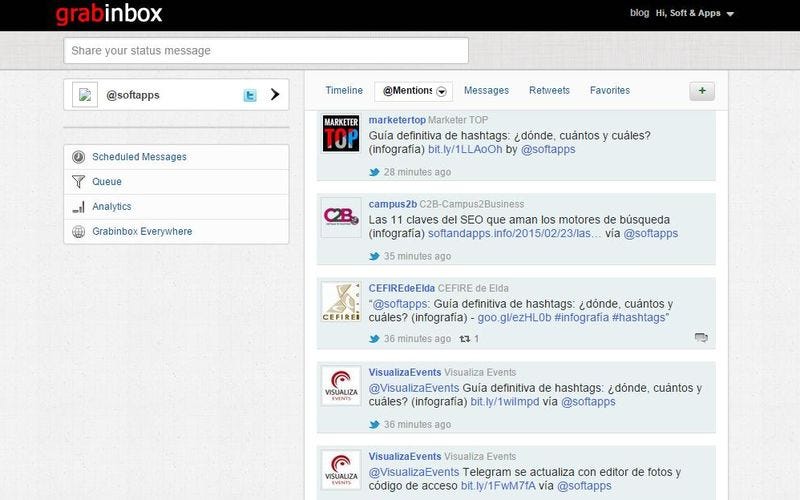Viewport: 800px width, 500px height.
Task: Open conversation icon on CEFIREdeElda tweet
Action: tap(701, 337)
